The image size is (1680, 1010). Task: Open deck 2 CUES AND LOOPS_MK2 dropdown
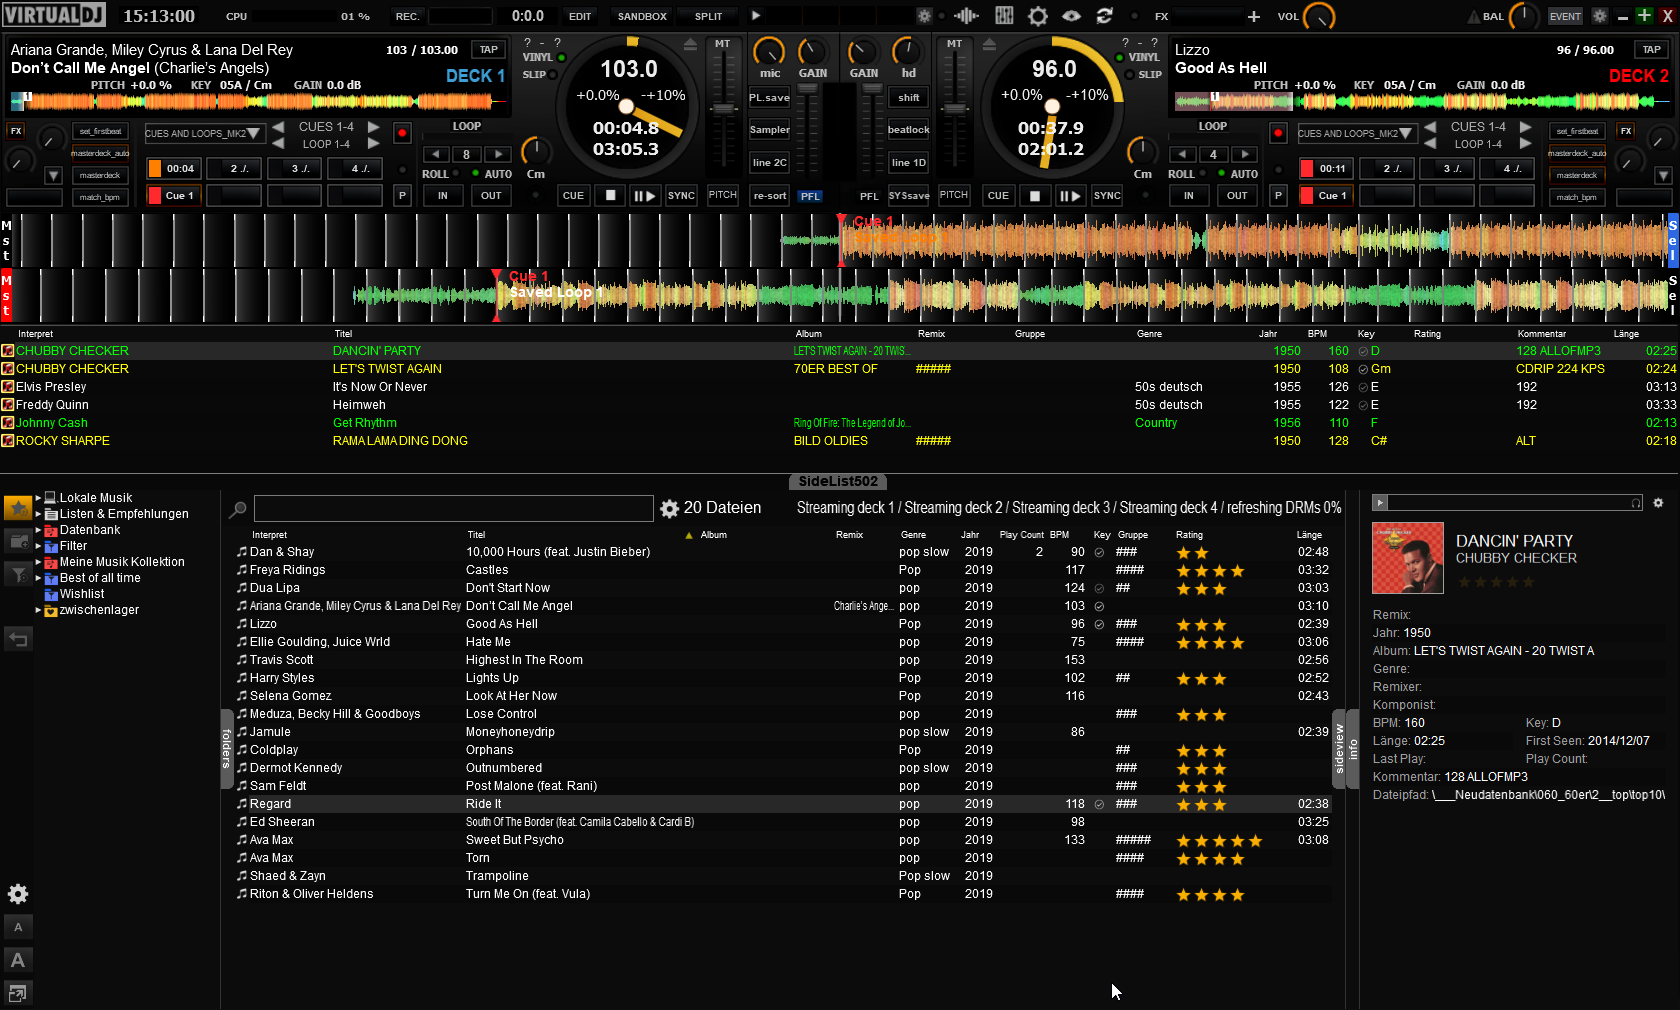[1356, 133]
